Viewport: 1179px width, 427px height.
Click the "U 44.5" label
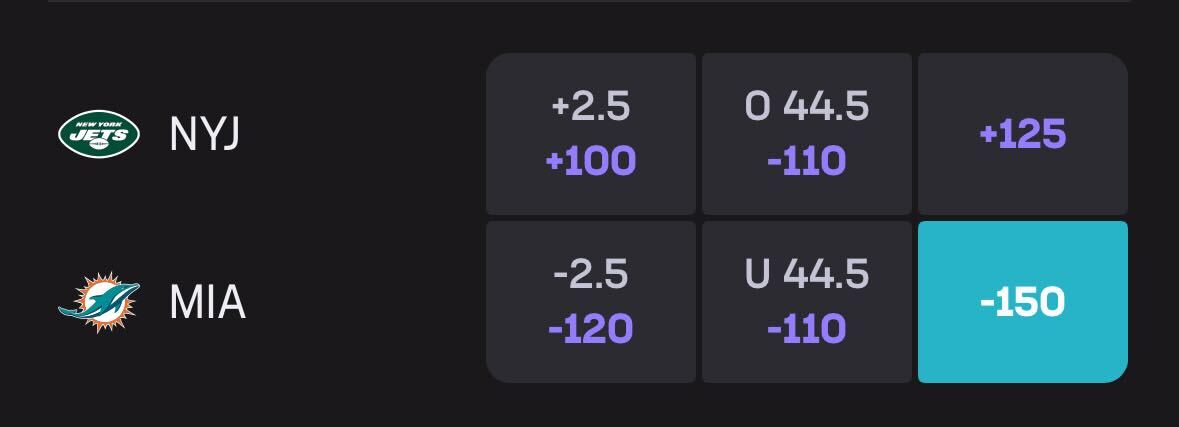[x=806, y=274]
